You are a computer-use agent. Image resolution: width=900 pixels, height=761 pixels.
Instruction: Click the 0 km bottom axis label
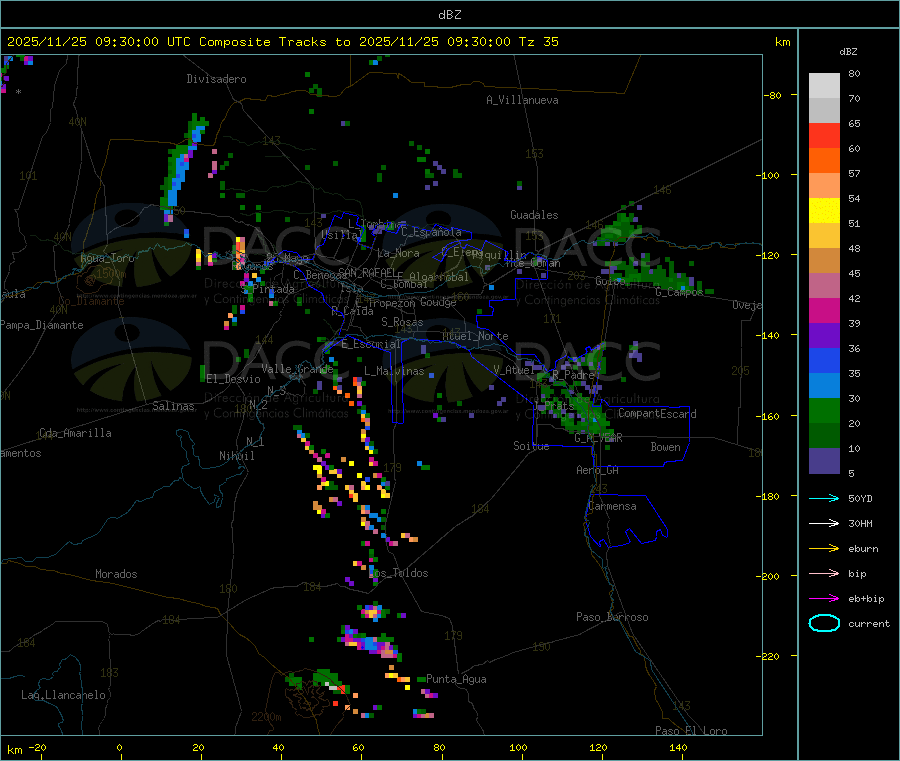[119, 747]
